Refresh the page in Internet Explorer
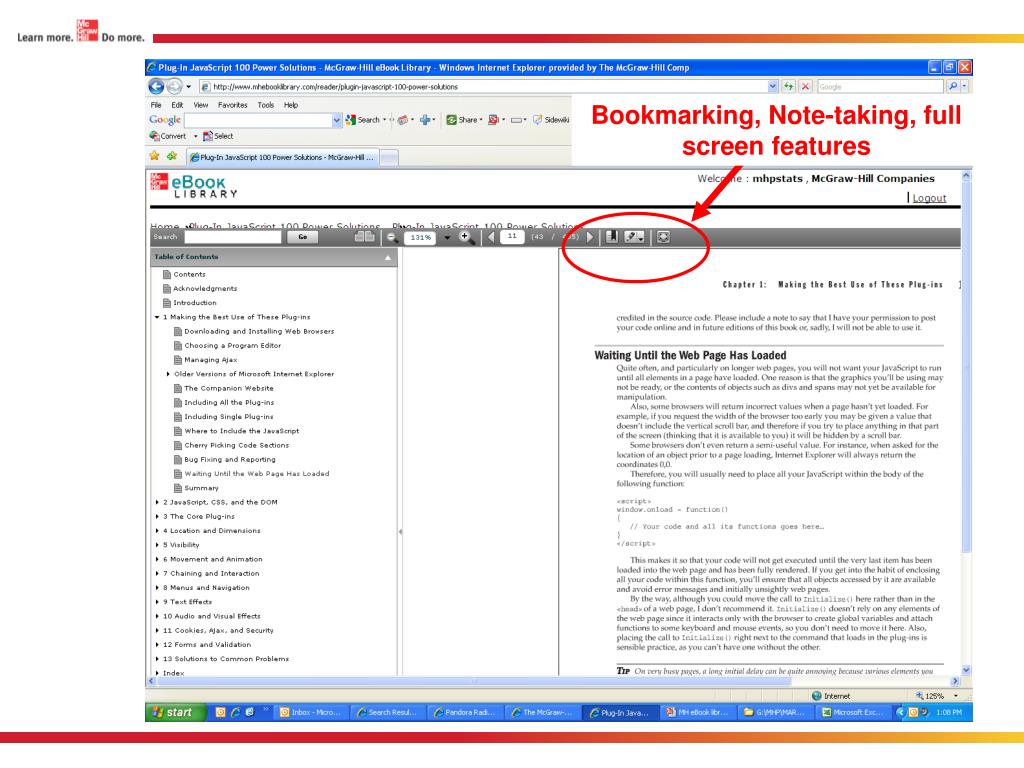 click(x=789, y=86)
